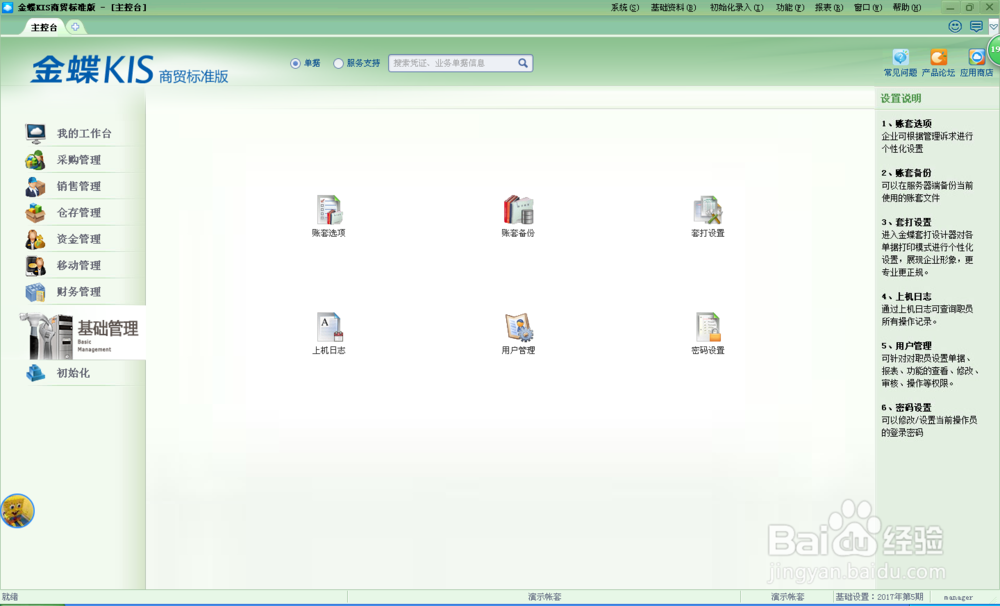The image size is (1000, 606).
Task: Click the cartoon mascot avatar icon
Action: [17, 511]
